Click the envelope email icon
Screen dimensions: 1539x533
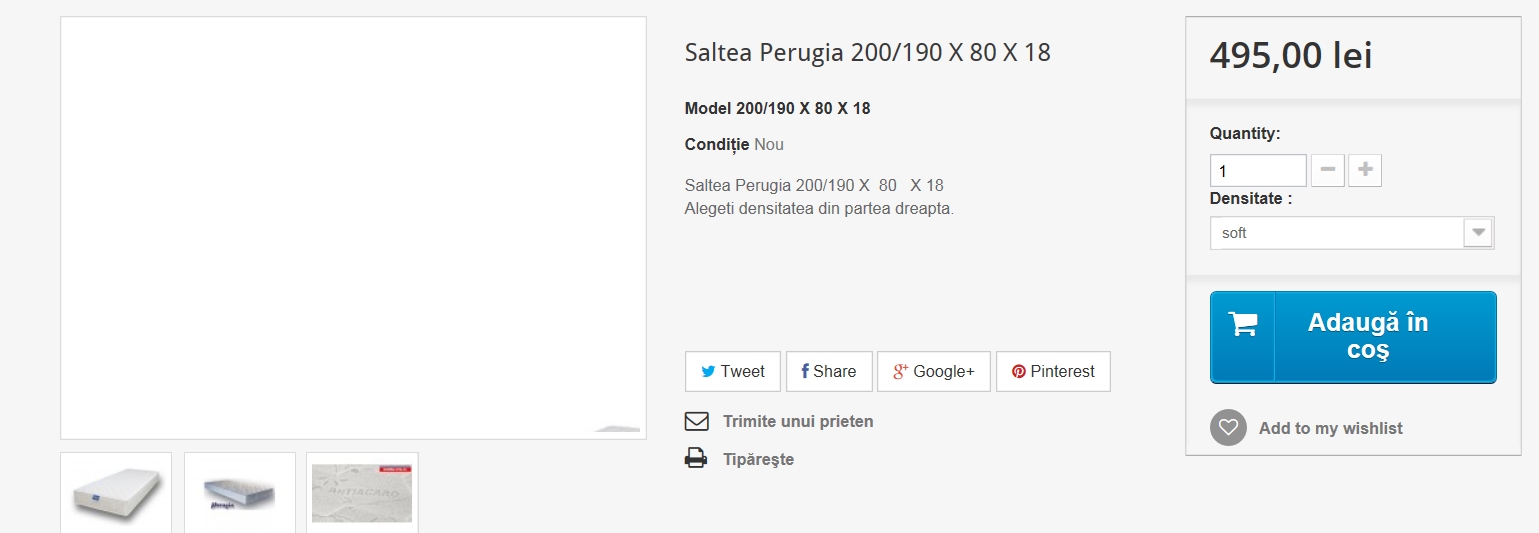[x=696, y=421]
